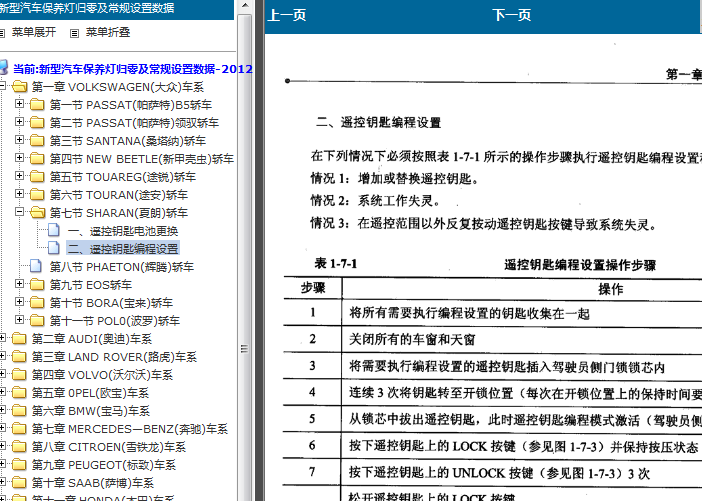Viewport: 702px width, 501px height.
Task: Expand 第四节 NEW BEETLE(新甲壳虫)轿车 node
Action: point(19,158)
